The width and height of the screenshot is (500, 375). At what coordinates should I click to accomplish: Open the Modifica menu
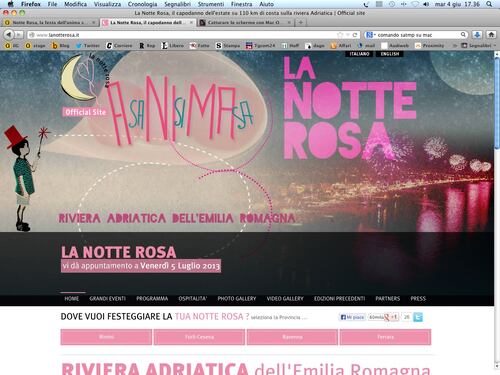75,4
